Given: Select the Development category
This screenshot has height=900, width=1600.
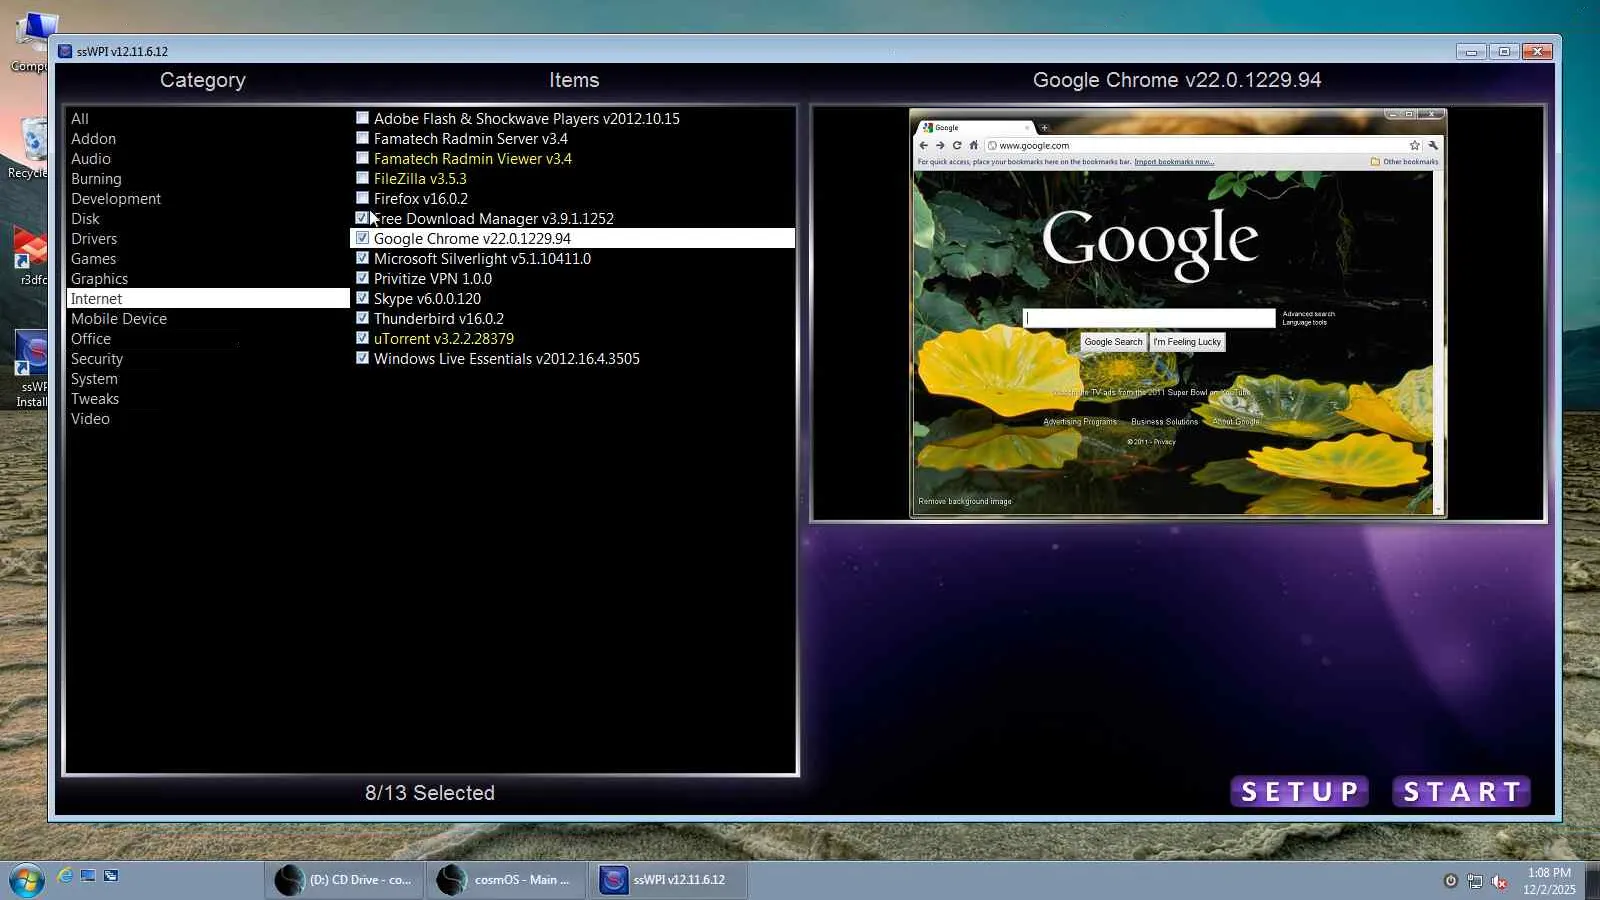Looking at the screenshot, I should pos(116,199).
